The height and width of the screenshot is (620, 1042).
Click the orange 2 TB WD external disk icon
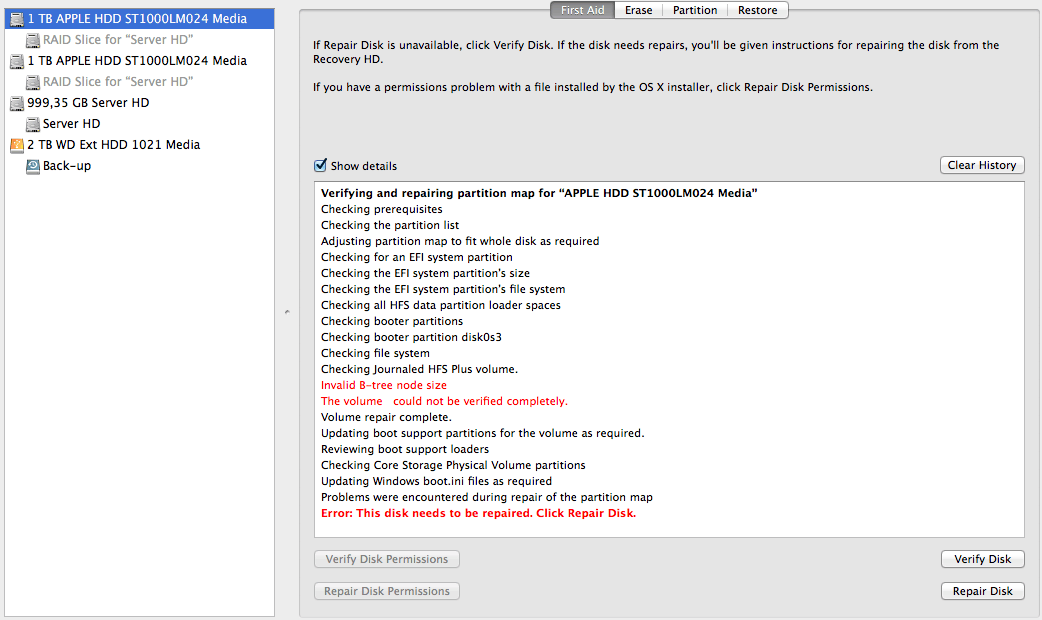click(17, 145)
